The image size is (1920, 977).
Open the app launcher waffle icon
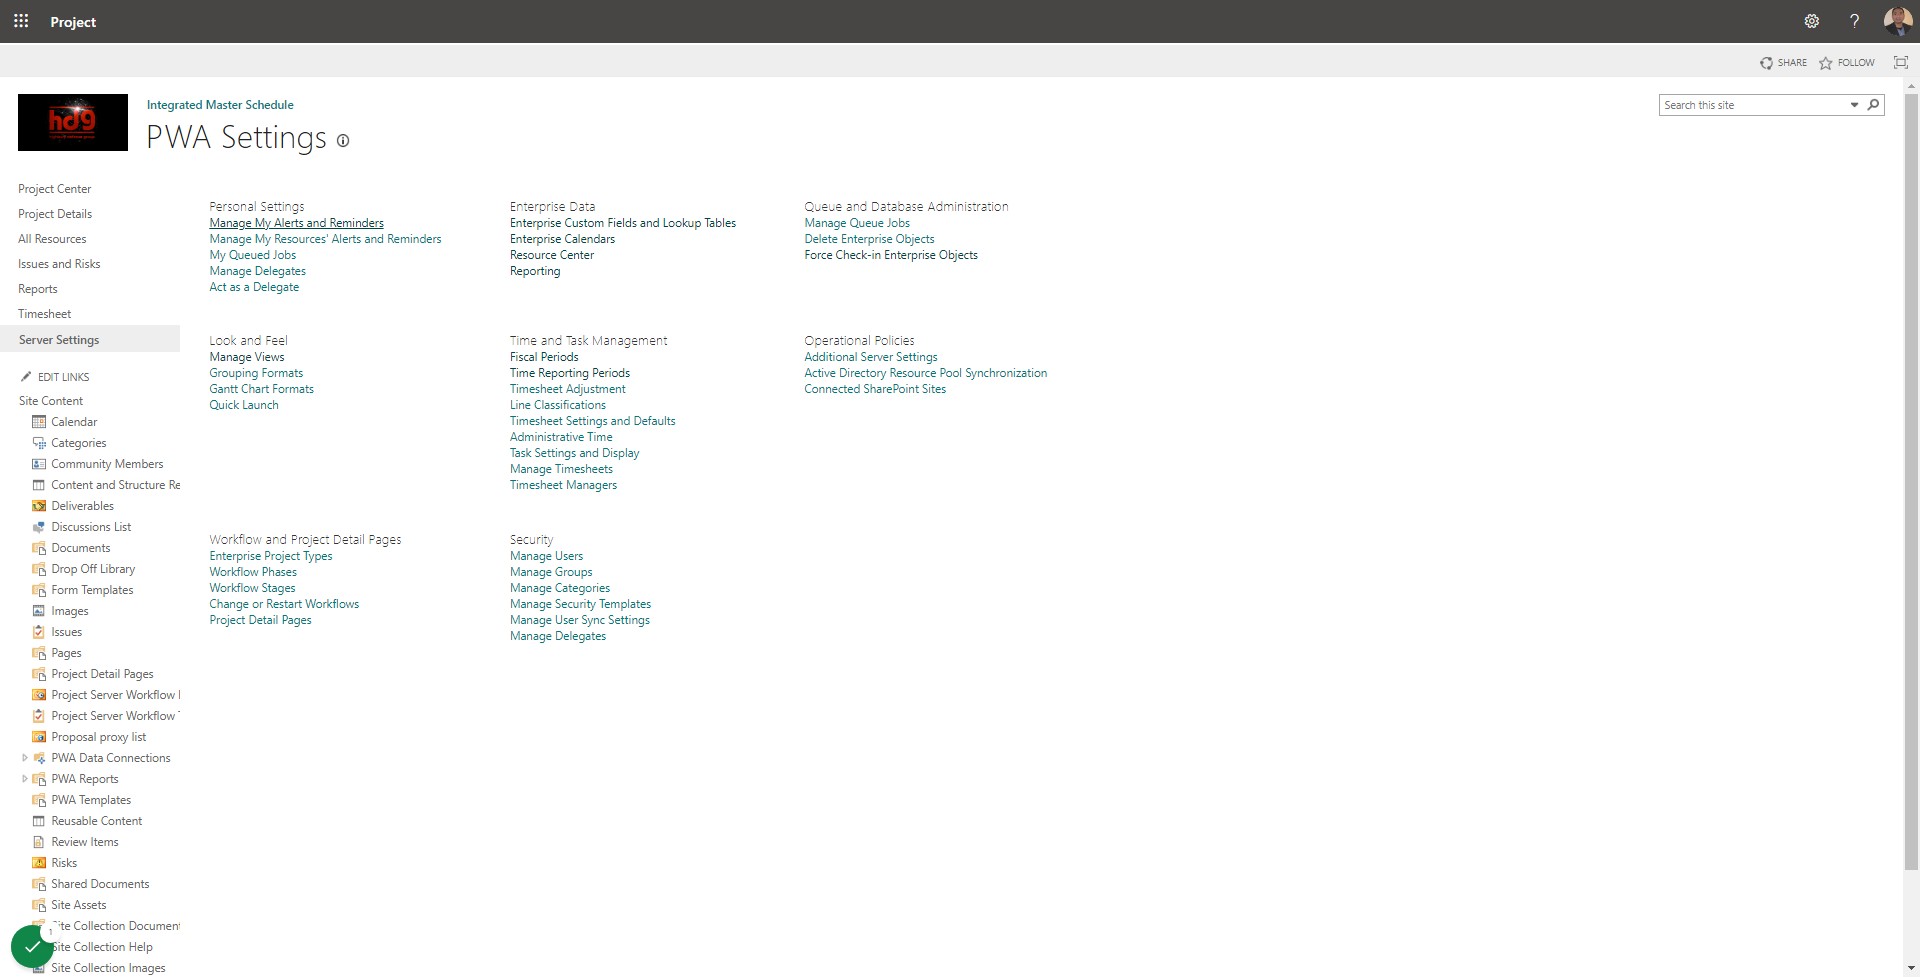pyautogui.click(x=21, y=21)
